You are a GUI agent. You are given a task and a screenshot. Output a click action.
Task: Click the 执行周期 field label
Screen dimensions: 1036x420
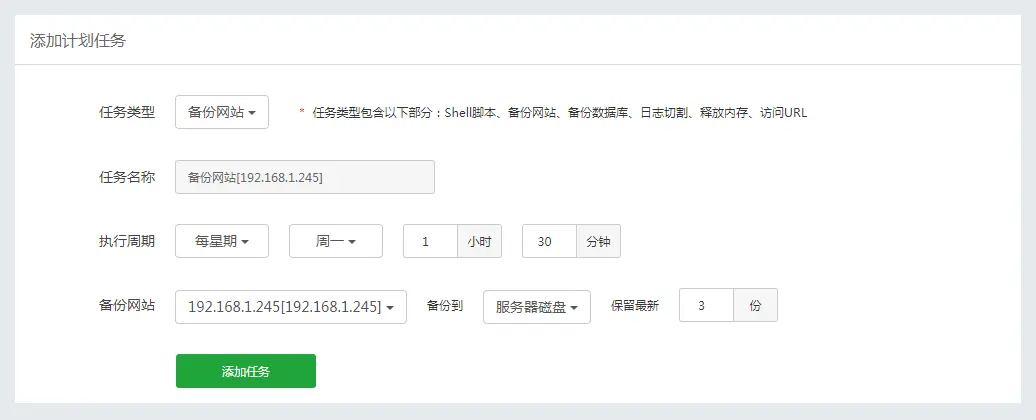click(127, 241)
